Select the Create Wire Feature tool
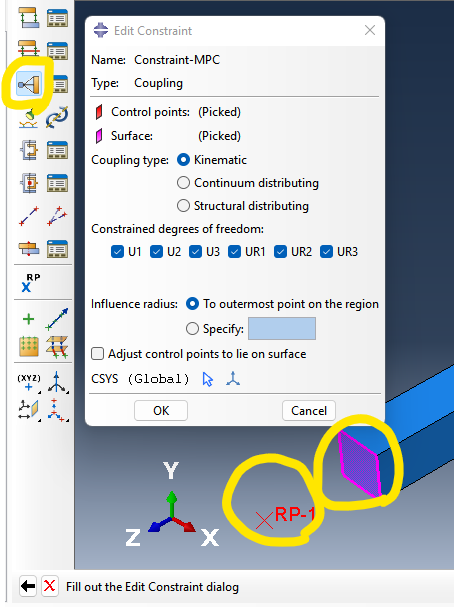This screenshot has width=454, height=607. 29,216
